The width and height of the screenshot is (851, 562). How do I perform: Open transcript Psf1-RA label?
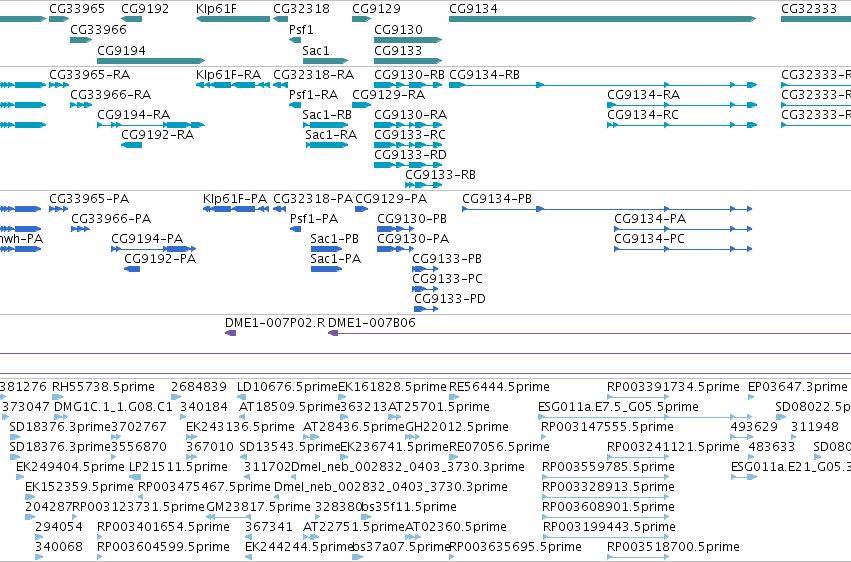coord(313,94)
